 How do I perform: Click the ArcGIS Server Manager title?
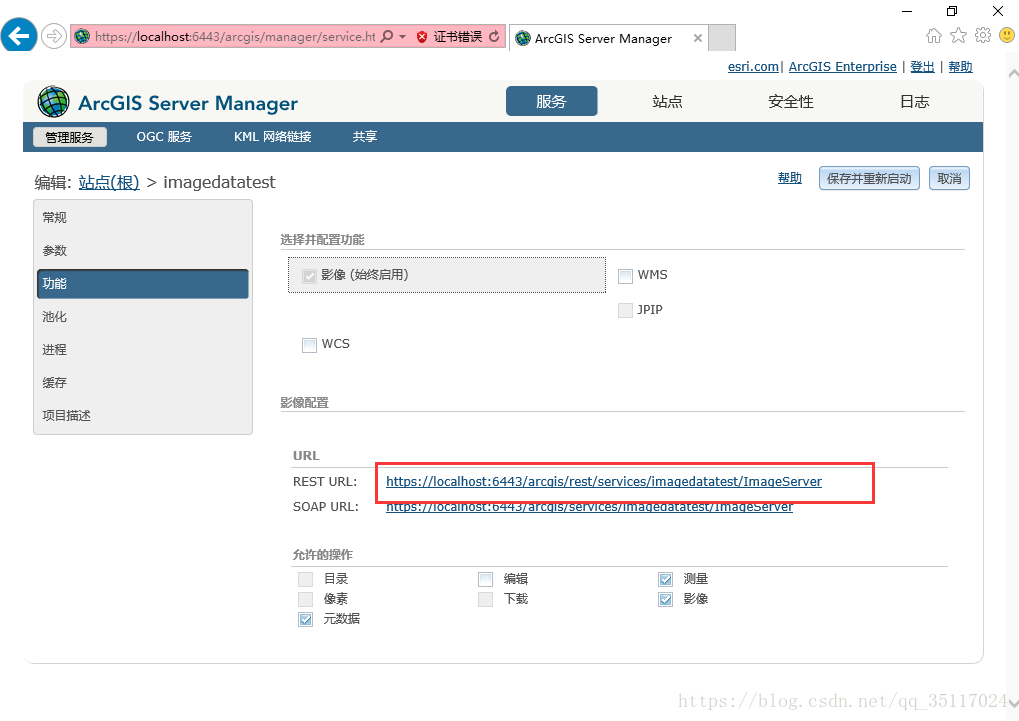pyautogui.click(x=188, y=103)
